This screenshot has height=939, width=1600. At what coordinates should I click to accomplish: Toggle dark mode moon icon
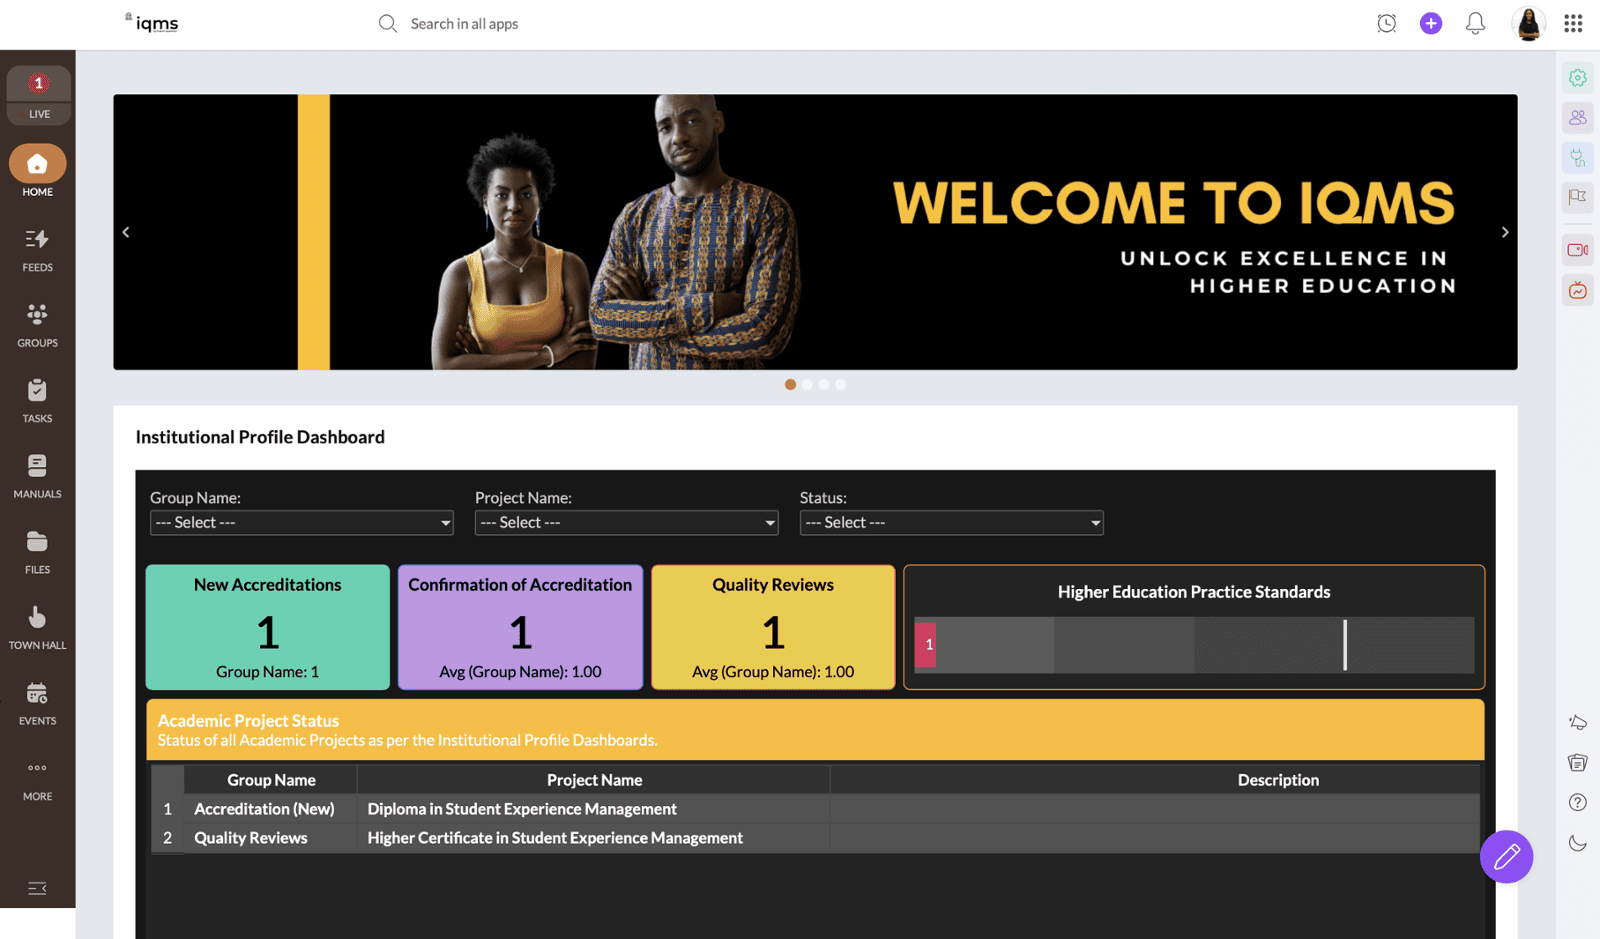(1577, 843)
